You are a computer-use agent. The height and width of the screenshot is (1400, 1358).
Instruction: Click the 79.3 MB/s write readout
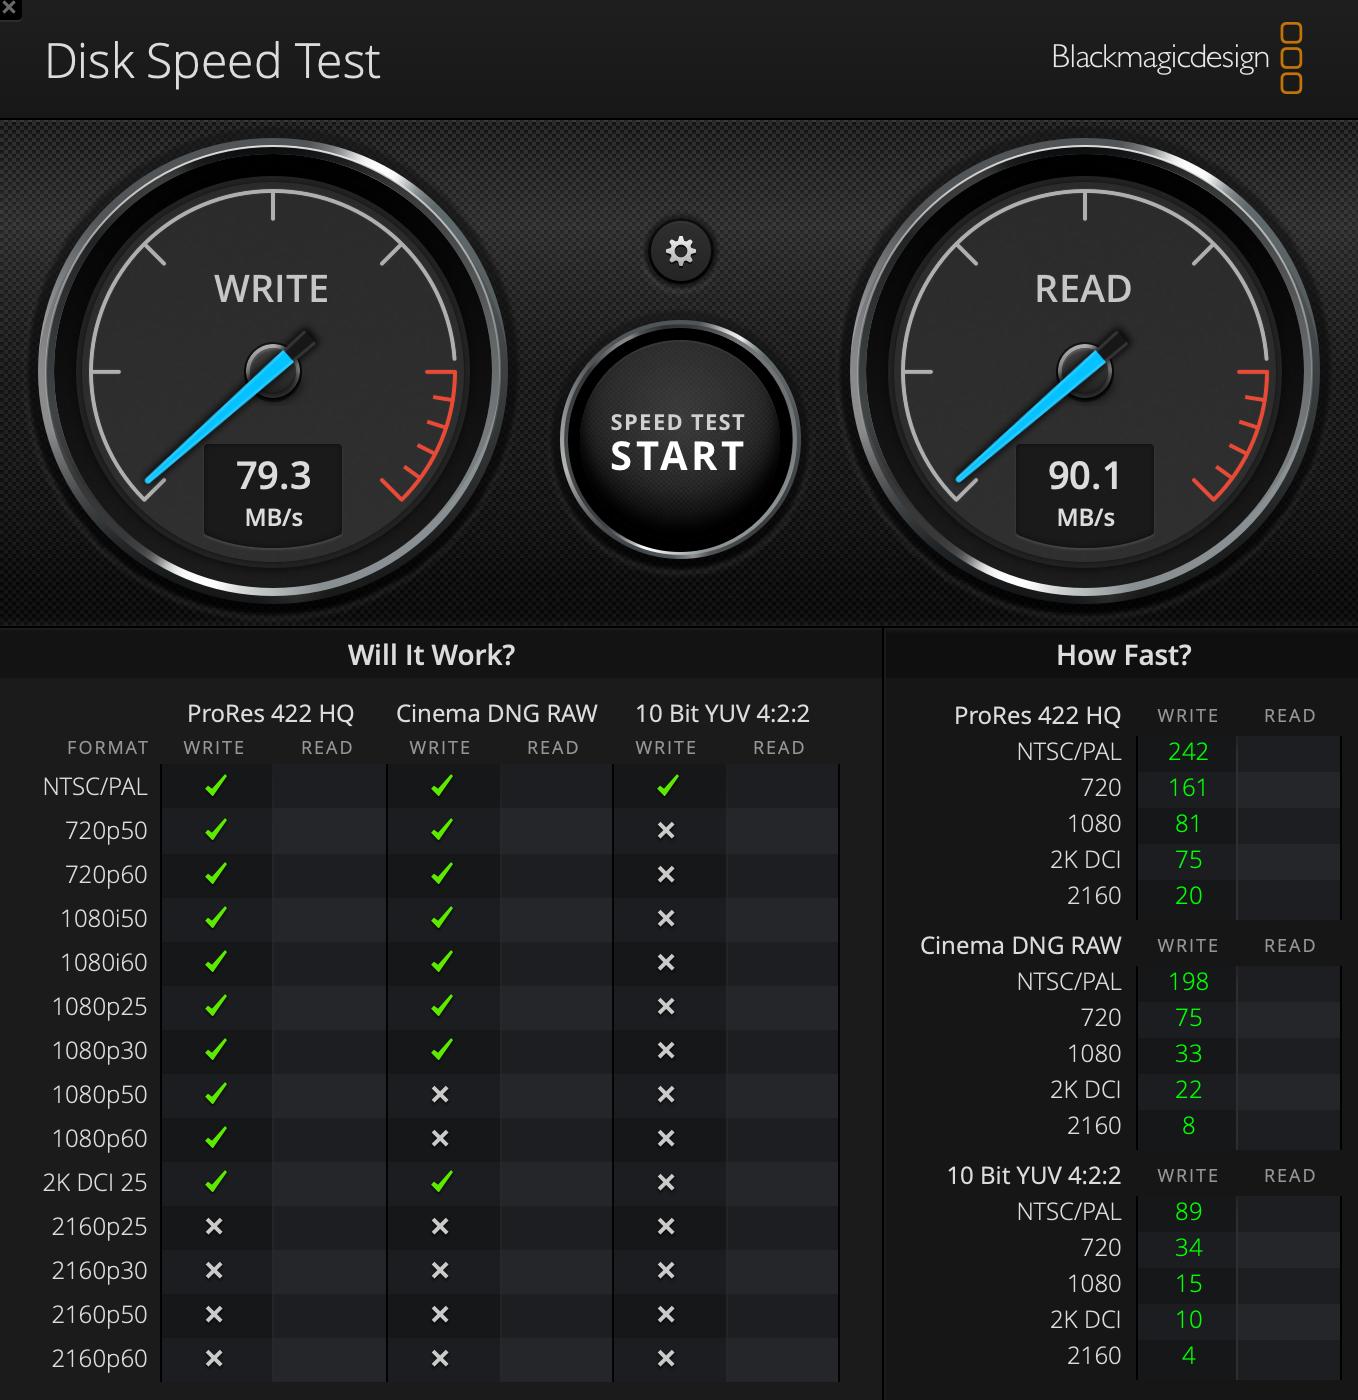coord(273,489)
